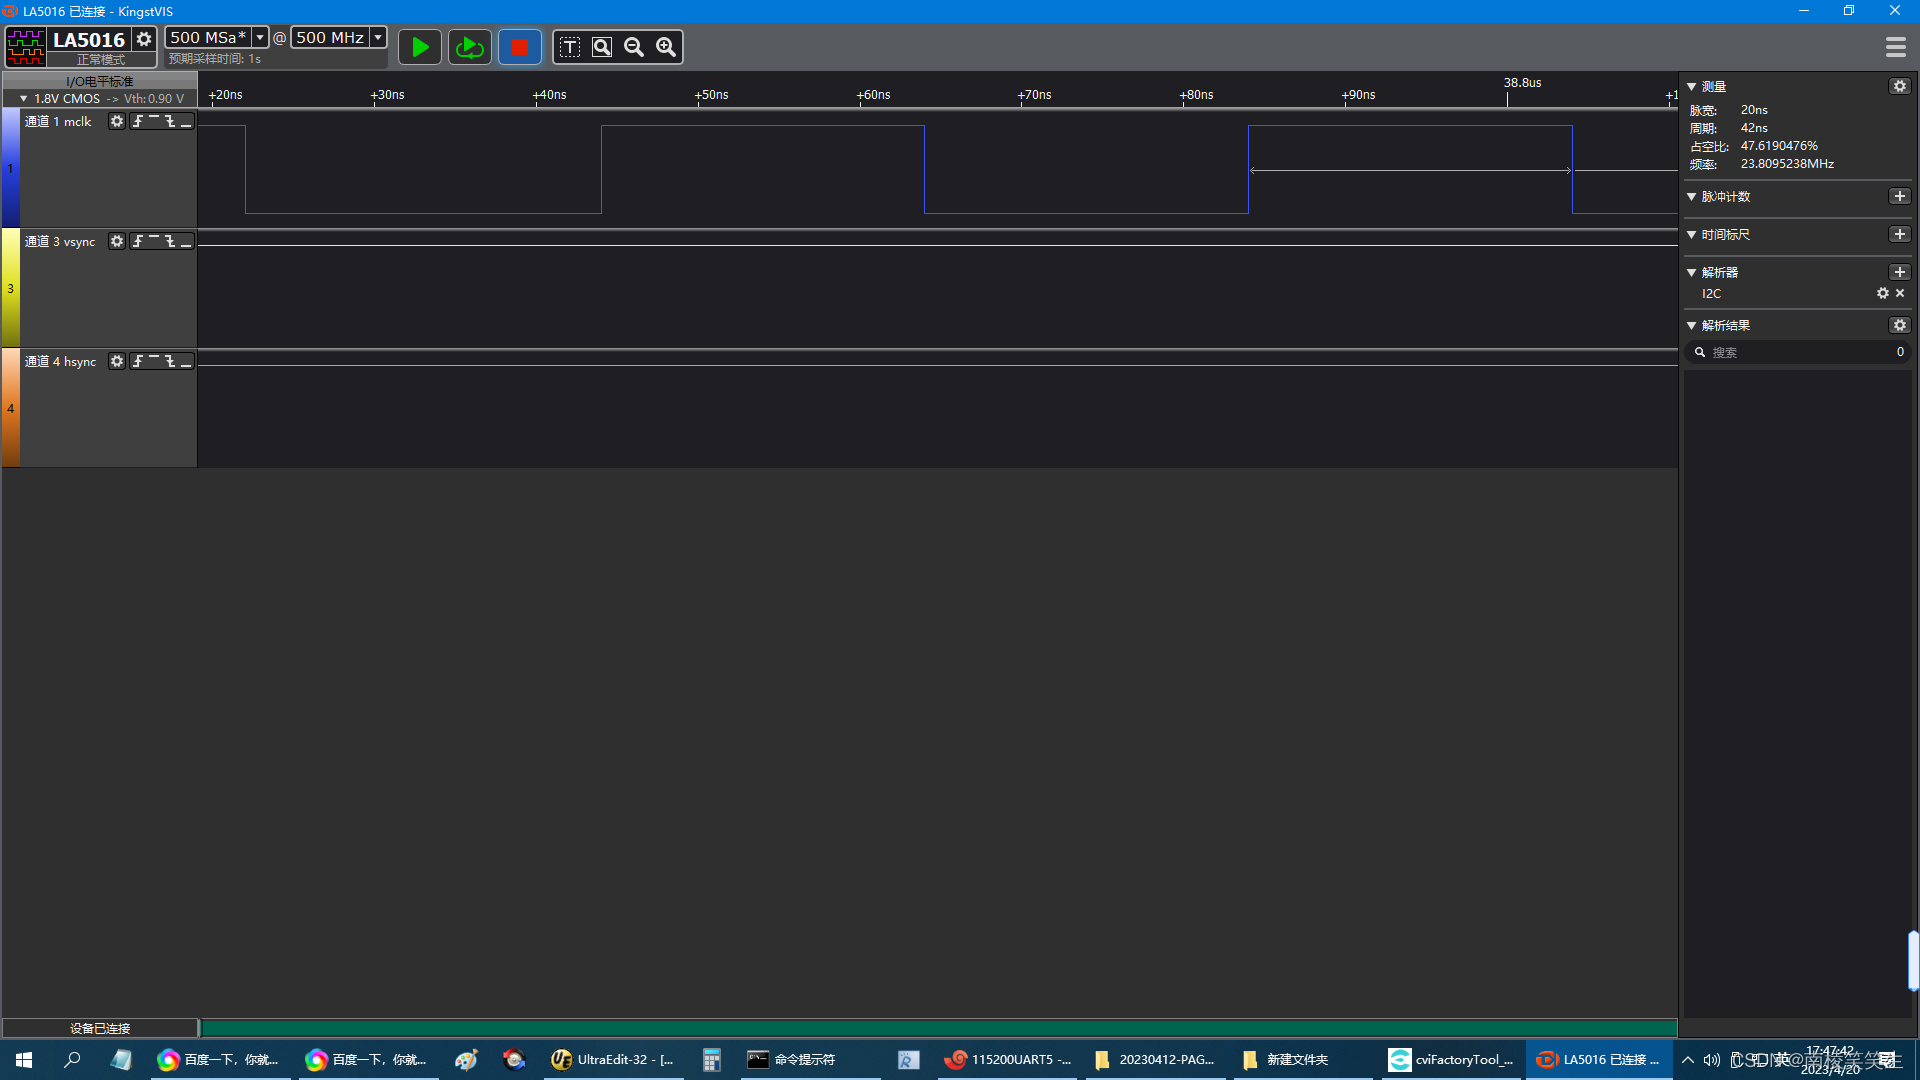Start repeated loop capture
Screen dimensions: 1920x1080
(469, 47)
